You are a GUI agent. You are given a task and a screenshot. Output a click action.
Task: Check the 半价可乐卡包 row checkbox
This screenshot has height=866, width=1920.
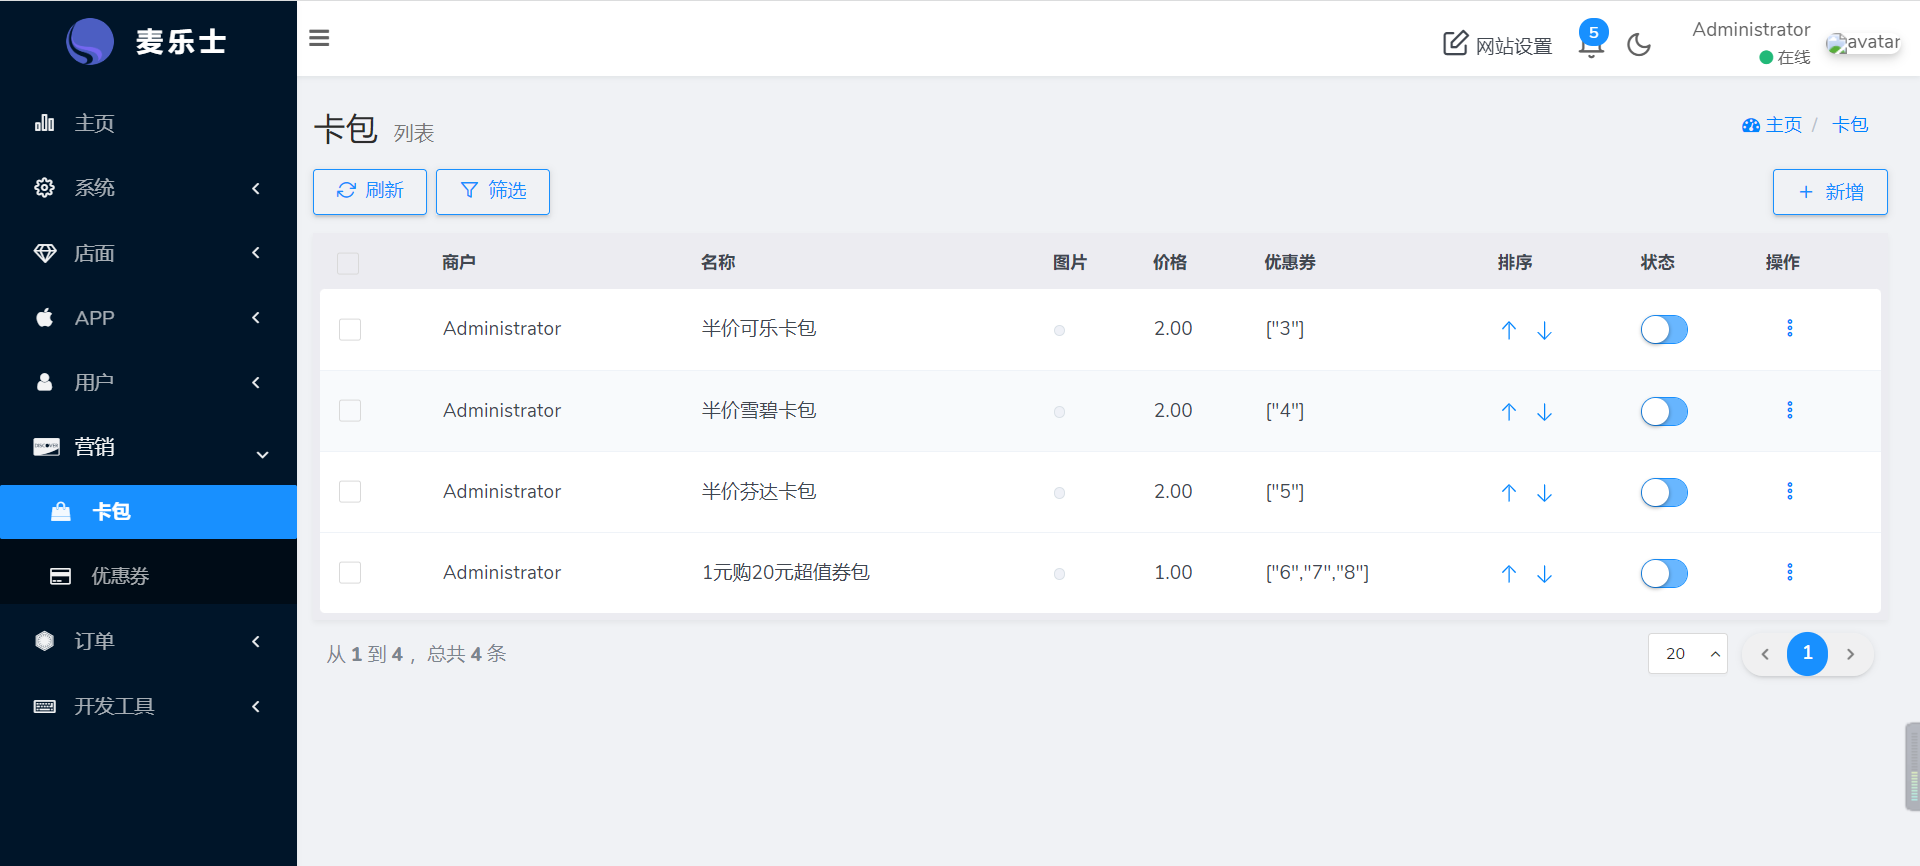tap(350, 329)
